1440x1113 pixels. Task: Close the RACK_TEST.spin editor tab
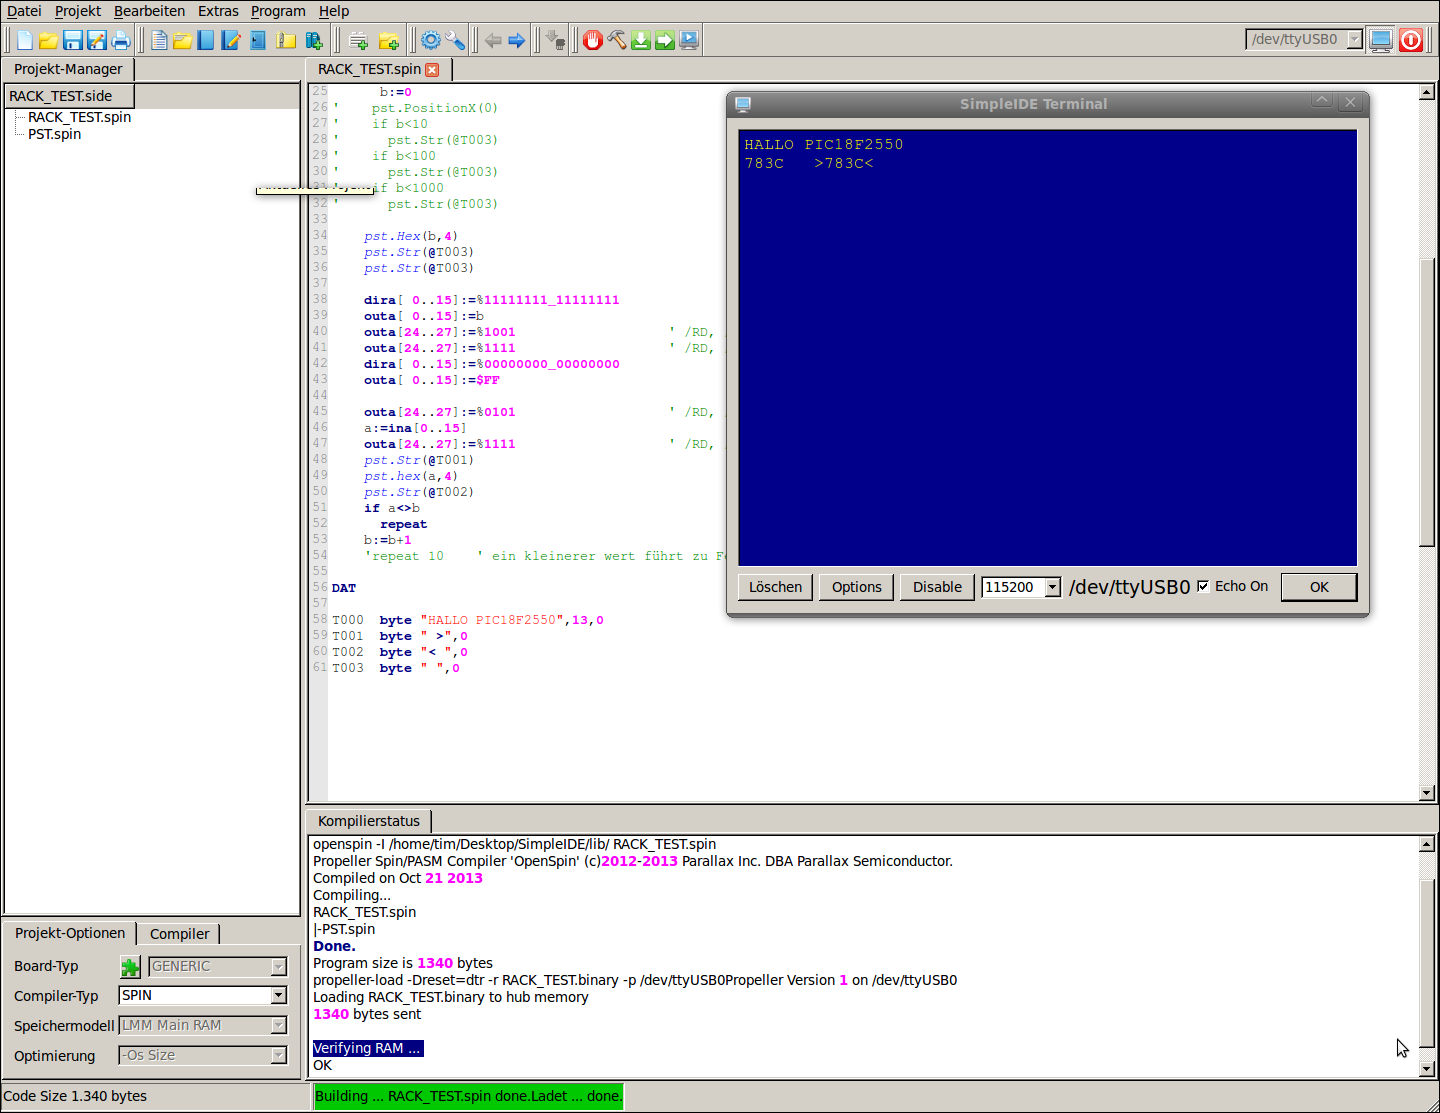432,70
